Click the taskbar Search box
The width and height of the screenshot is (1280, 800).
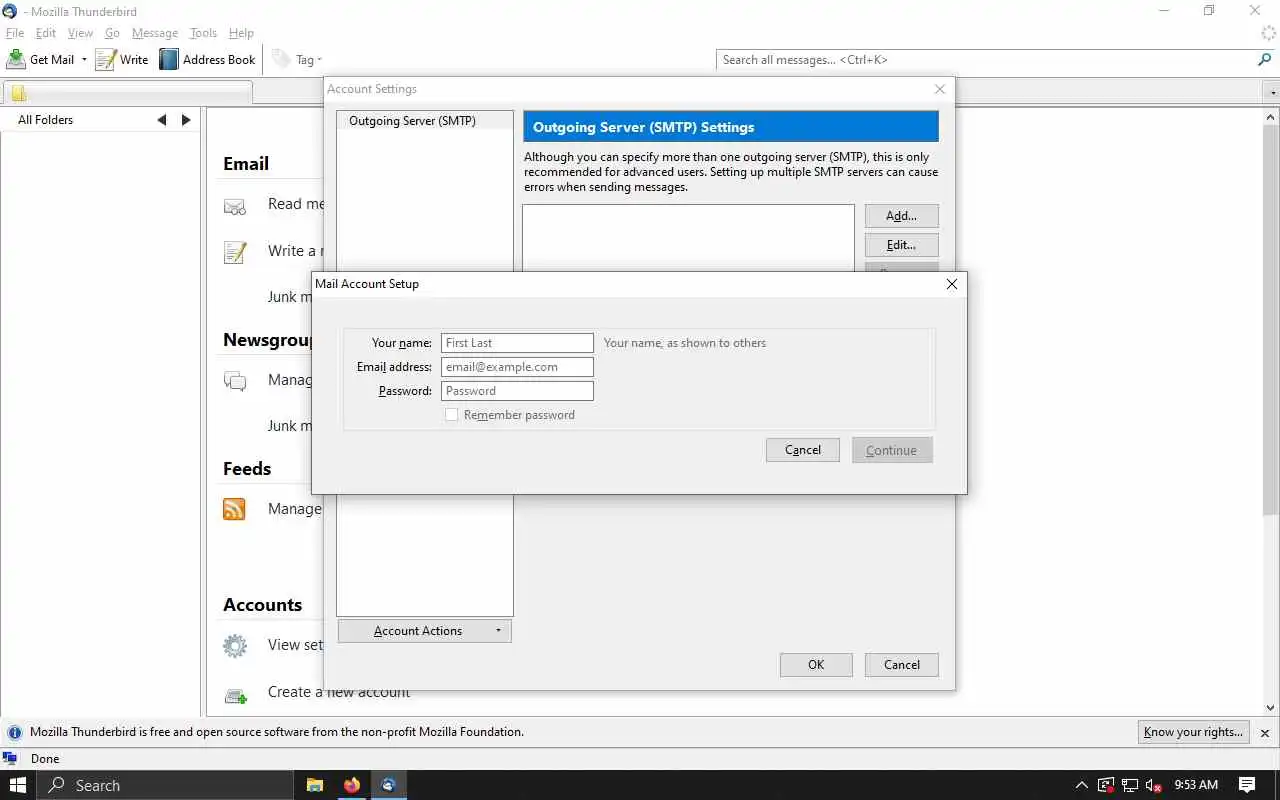165,785
